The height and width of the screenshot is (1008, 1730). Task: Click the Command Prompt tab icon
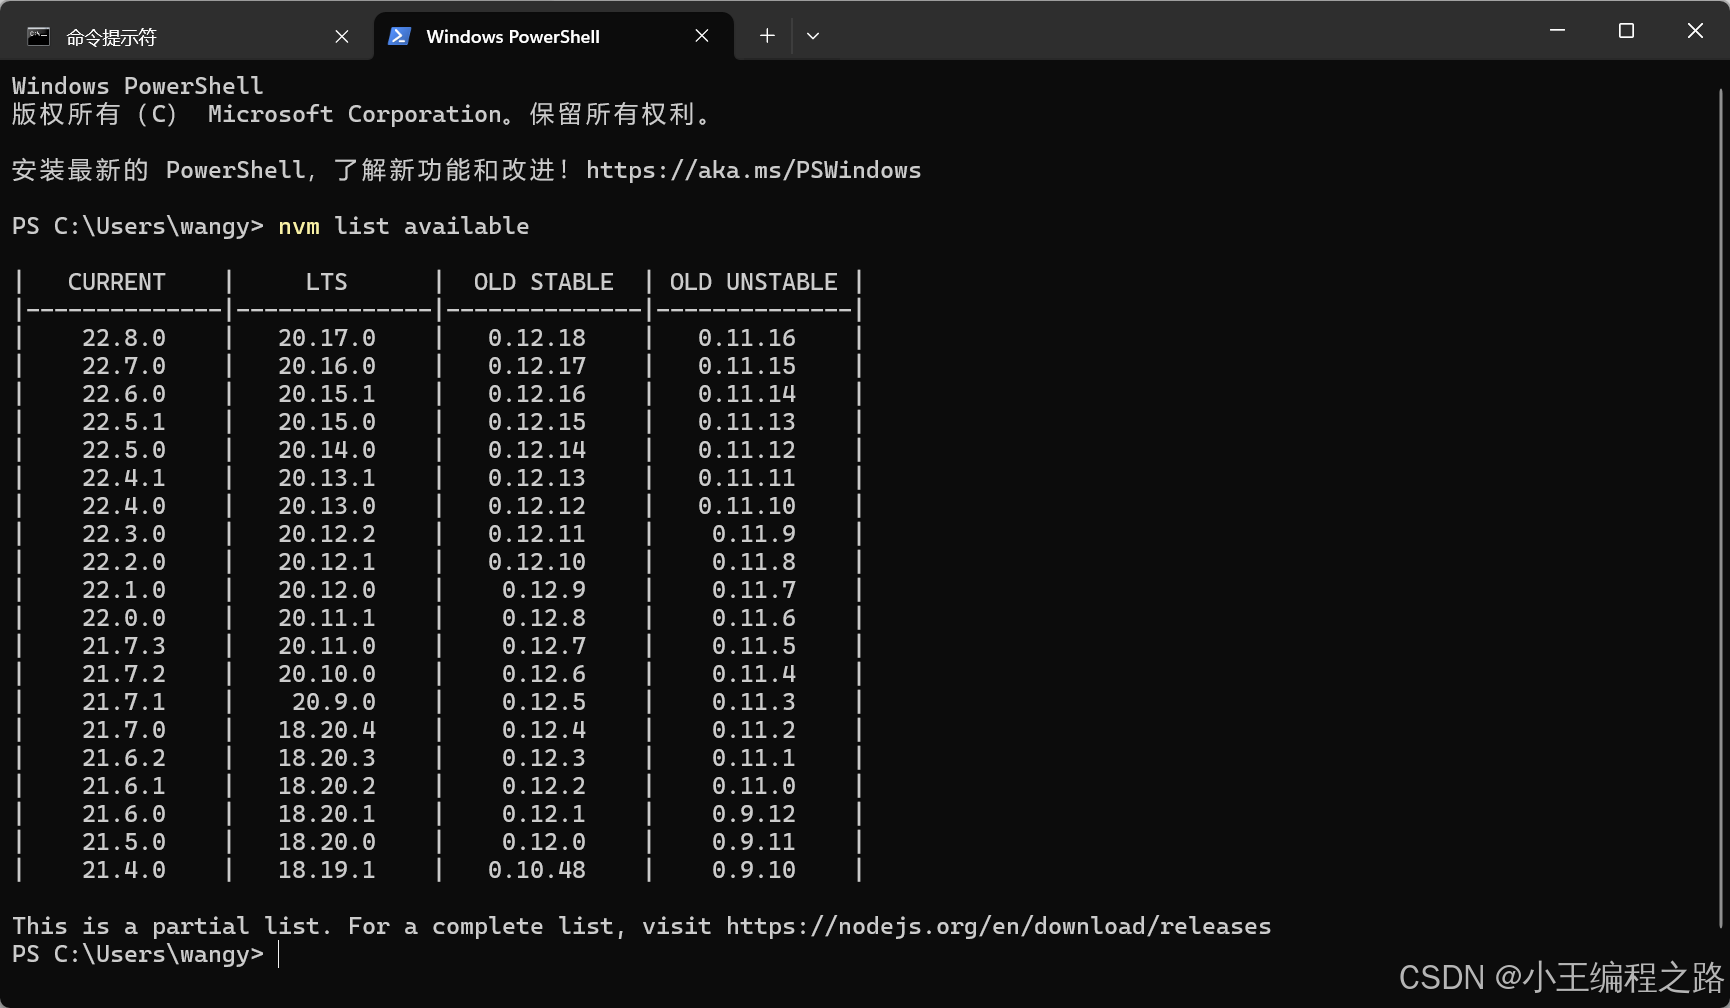tap(38, 37)
